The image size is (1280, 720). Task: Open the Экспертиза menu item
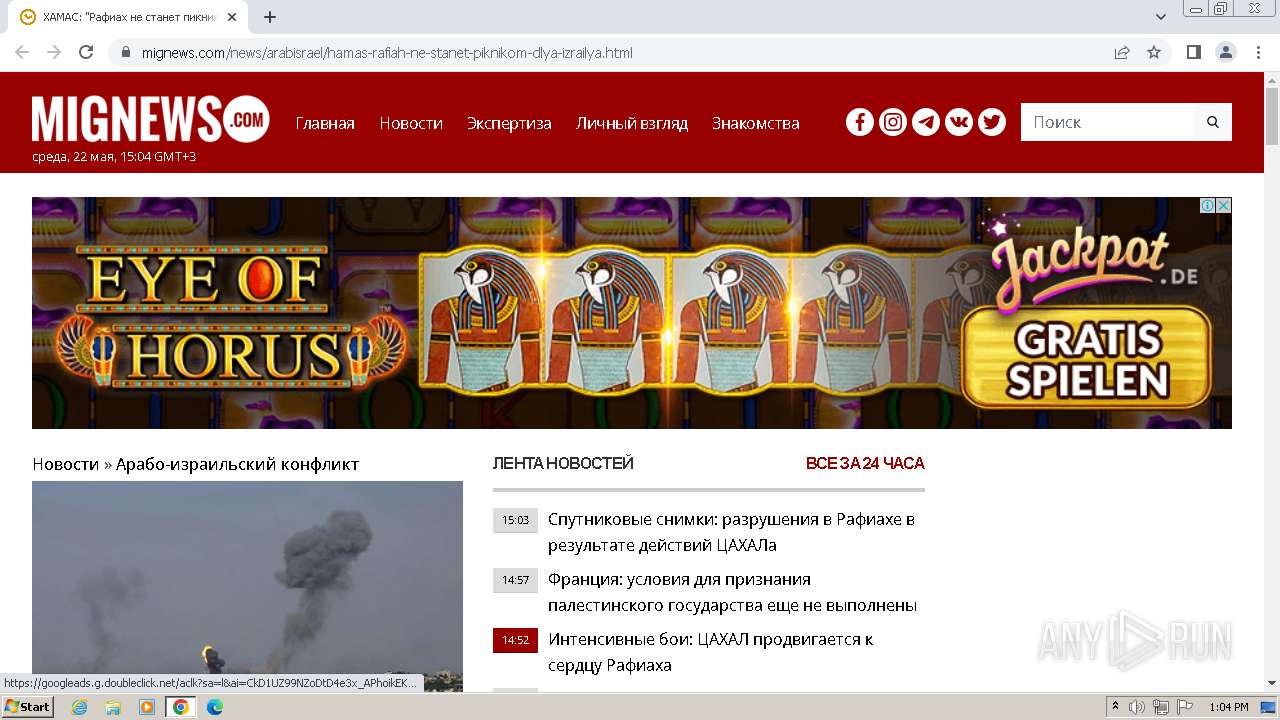pyautogui.click(x=509, y=123)
